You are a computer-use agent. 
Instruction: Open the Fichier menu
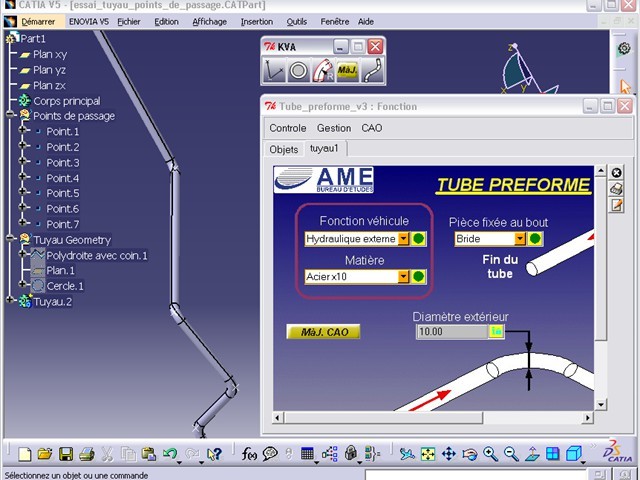(129, 22)
